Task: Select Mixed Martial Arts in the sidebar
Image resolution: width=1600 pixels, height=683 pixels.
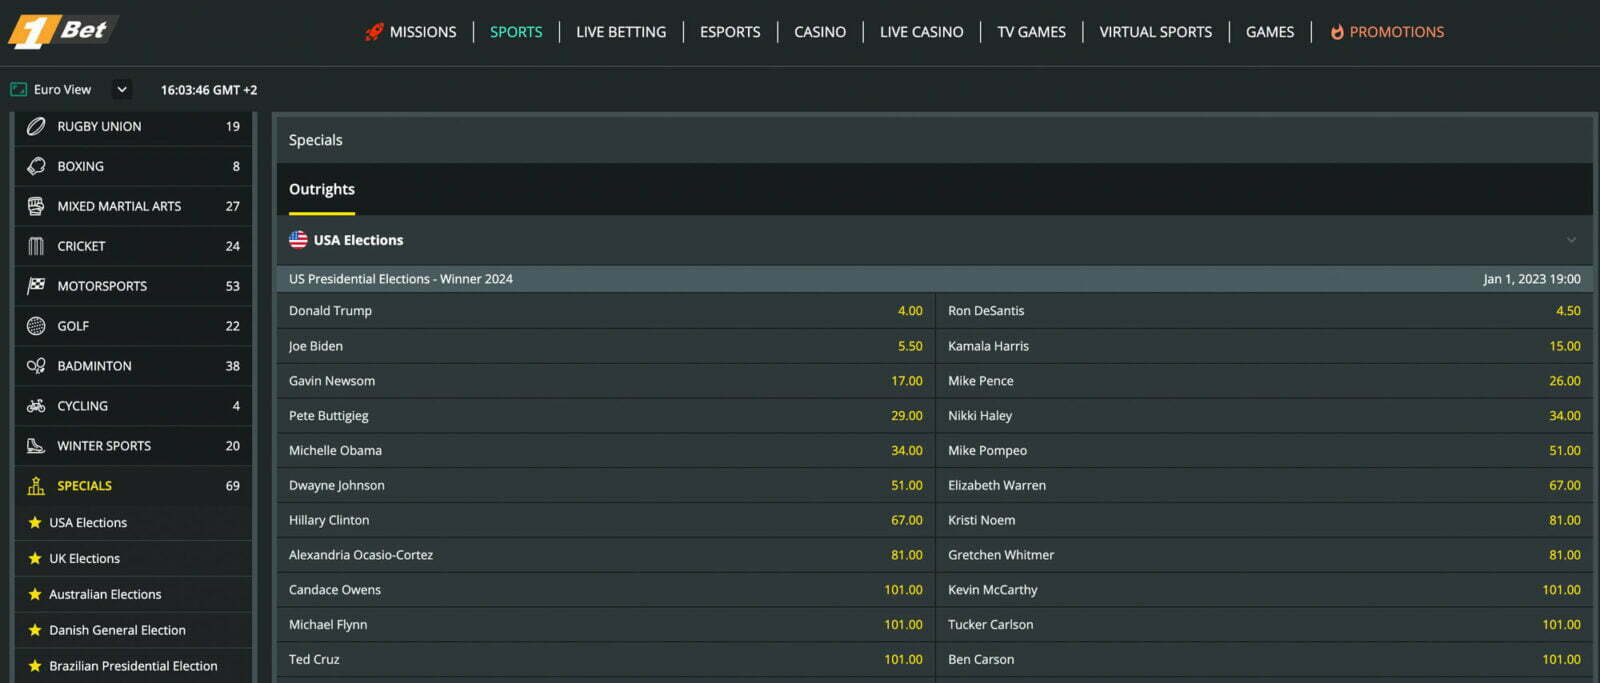Action: (x=133, y=206)
